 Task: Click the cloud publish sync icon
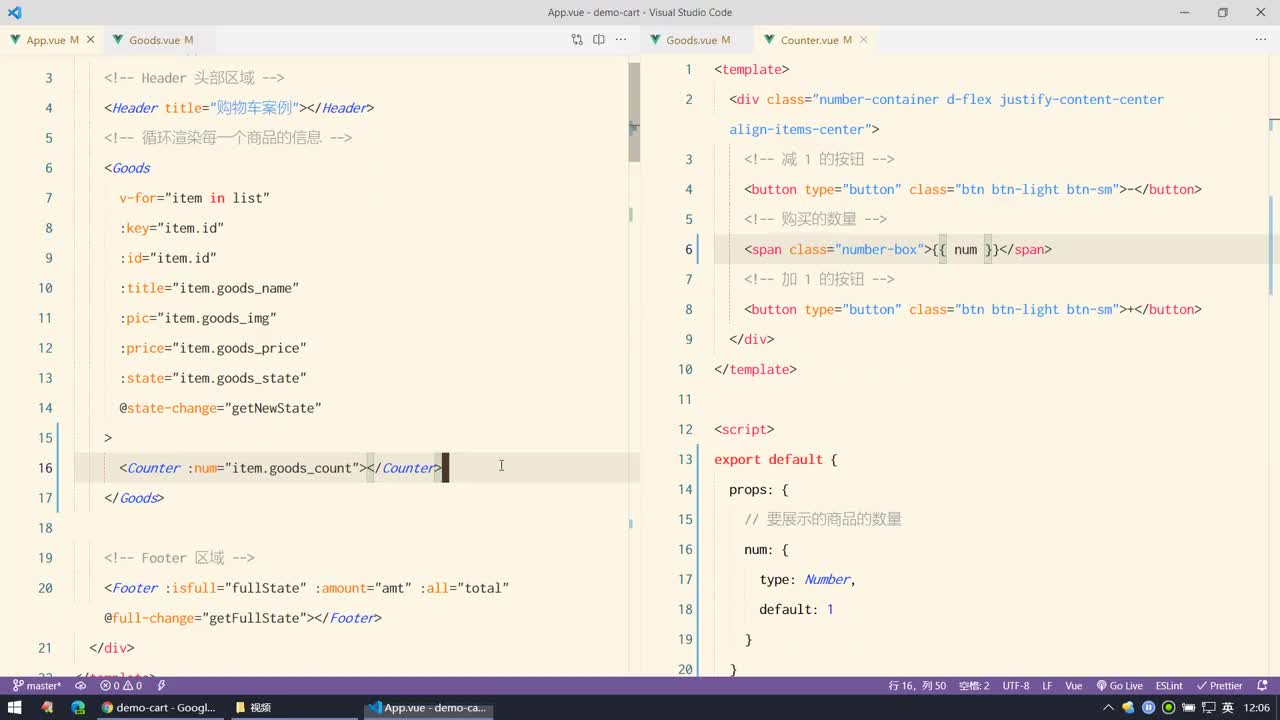81,686
